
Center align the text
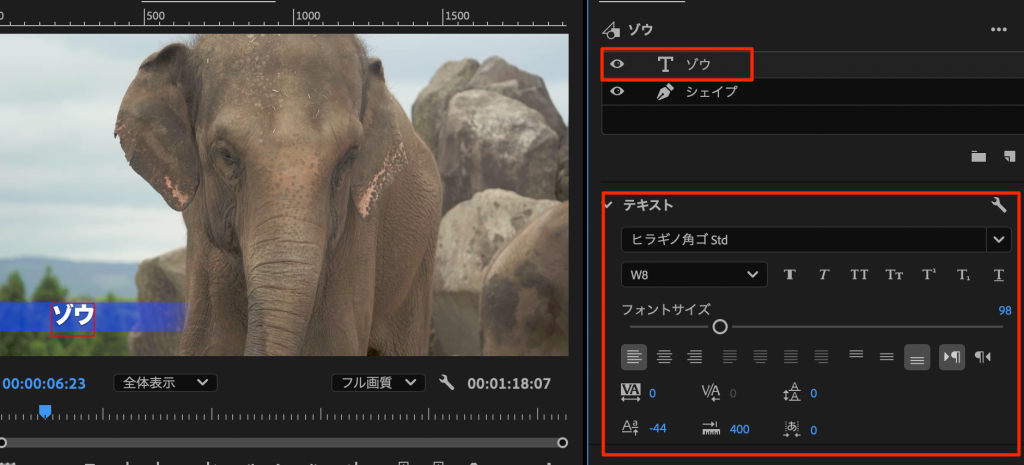664,357
